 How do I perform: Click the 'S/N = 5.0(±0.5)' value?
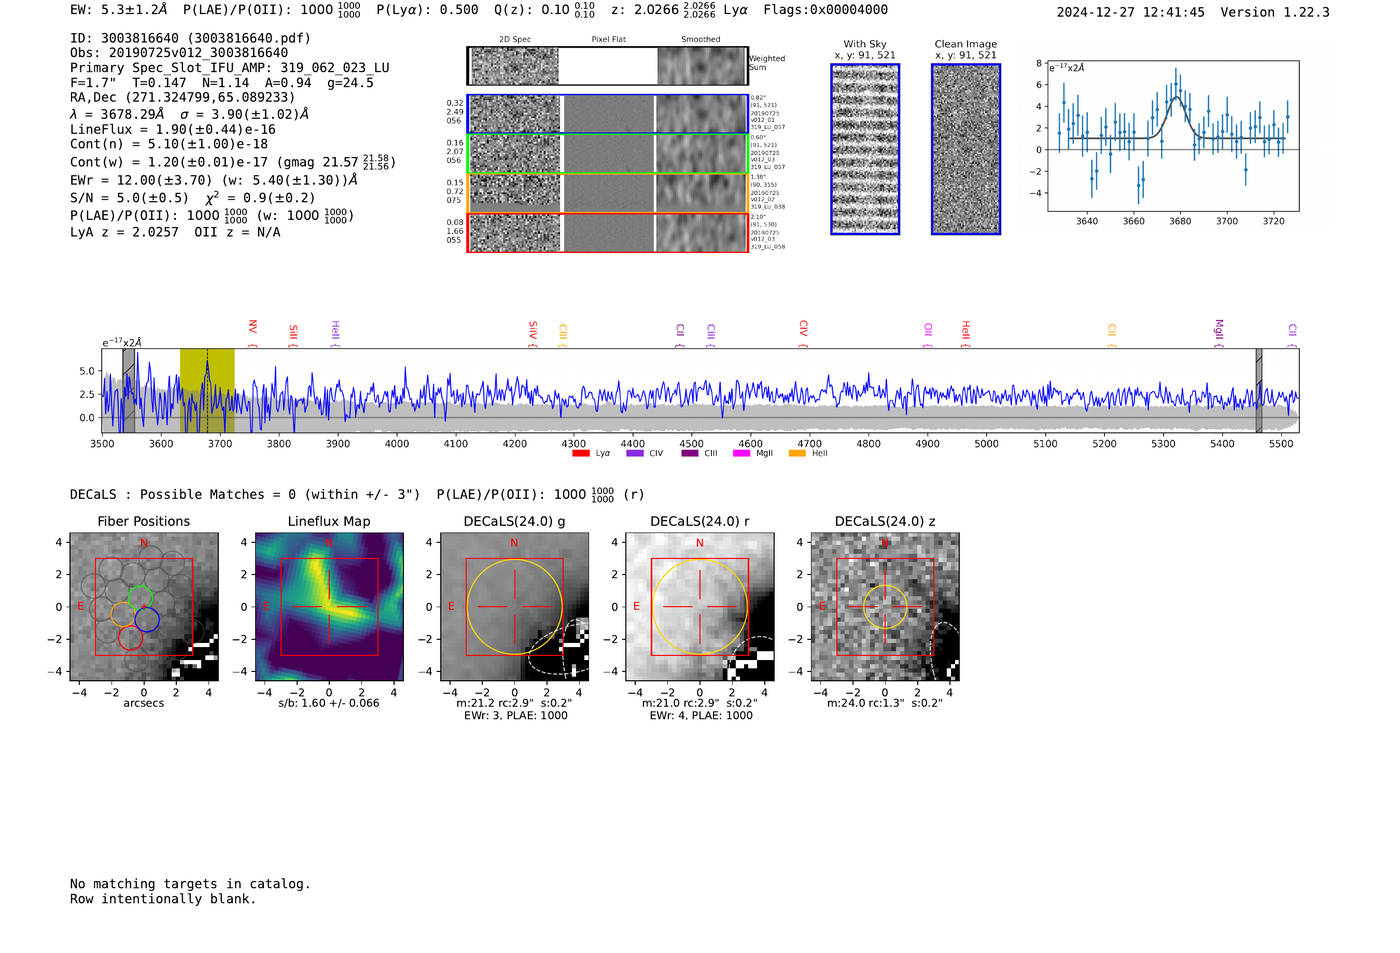pos(129,198)
